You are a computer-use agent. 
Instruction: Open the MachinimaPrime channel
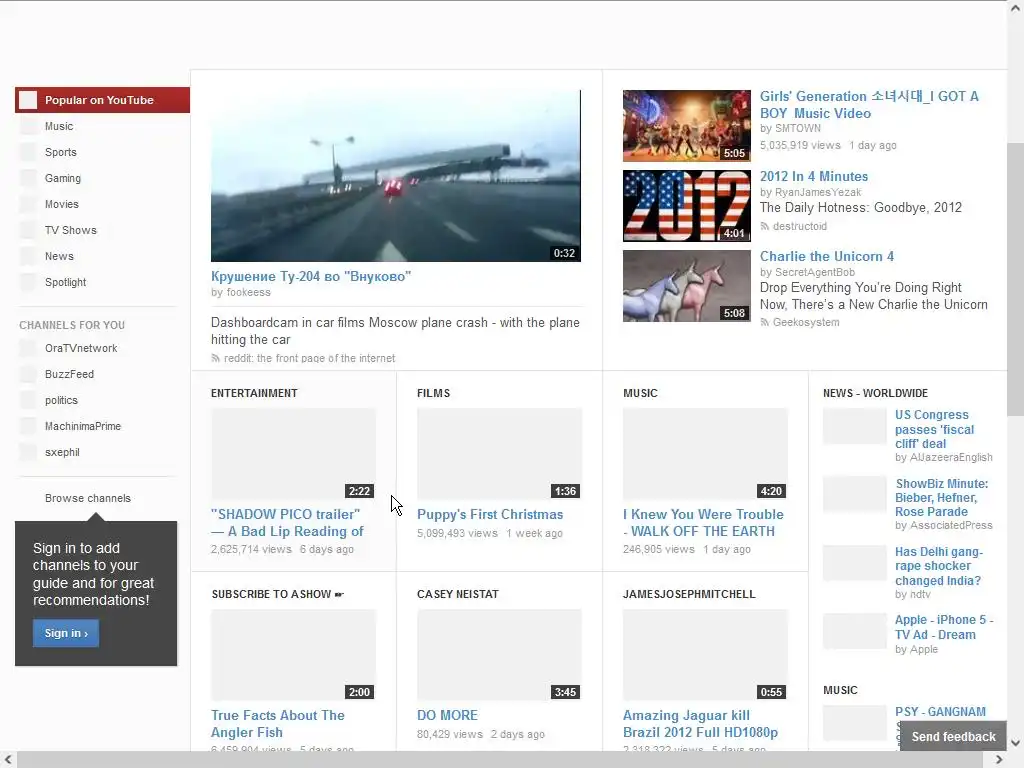click(83, 426)
